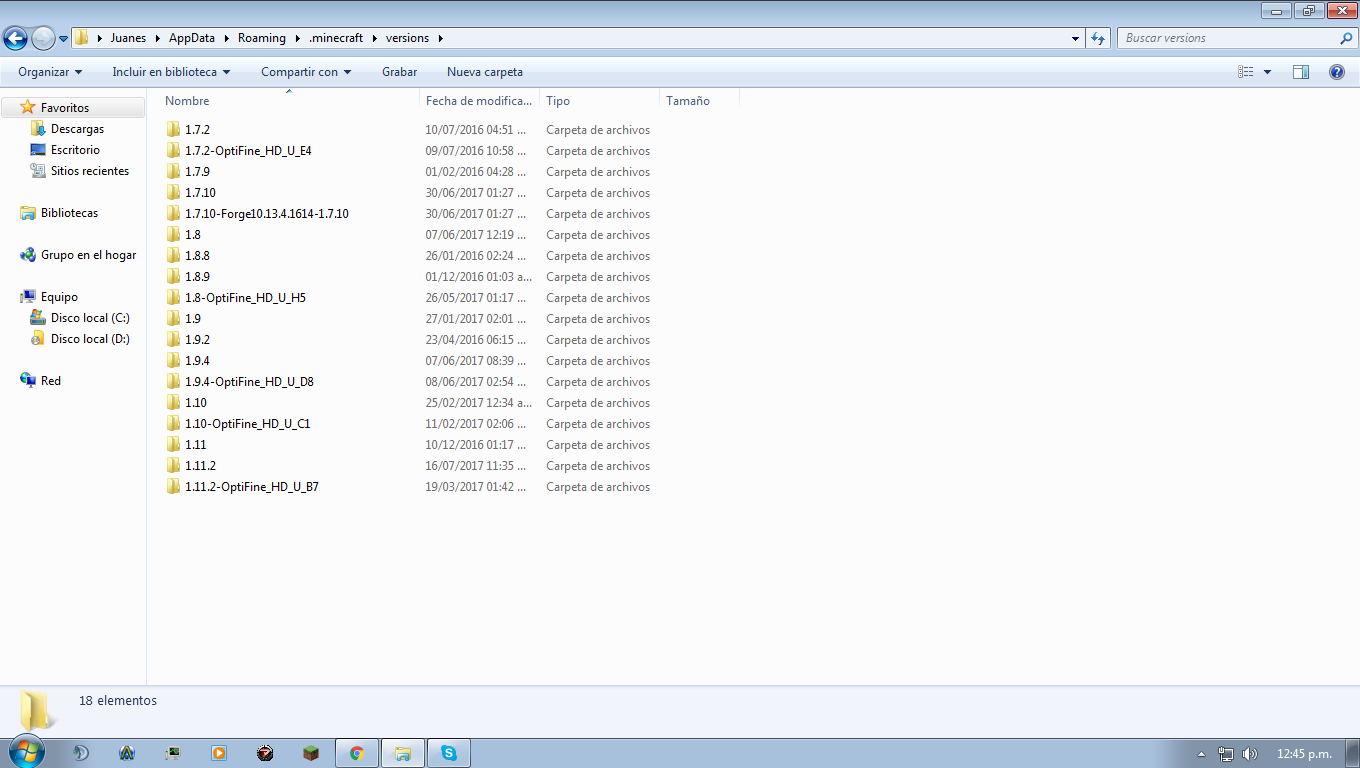Viewport: 1360px width, 768px height.
Task: Select Bibliotecas in navigation pane
Action: click(69, 213)
